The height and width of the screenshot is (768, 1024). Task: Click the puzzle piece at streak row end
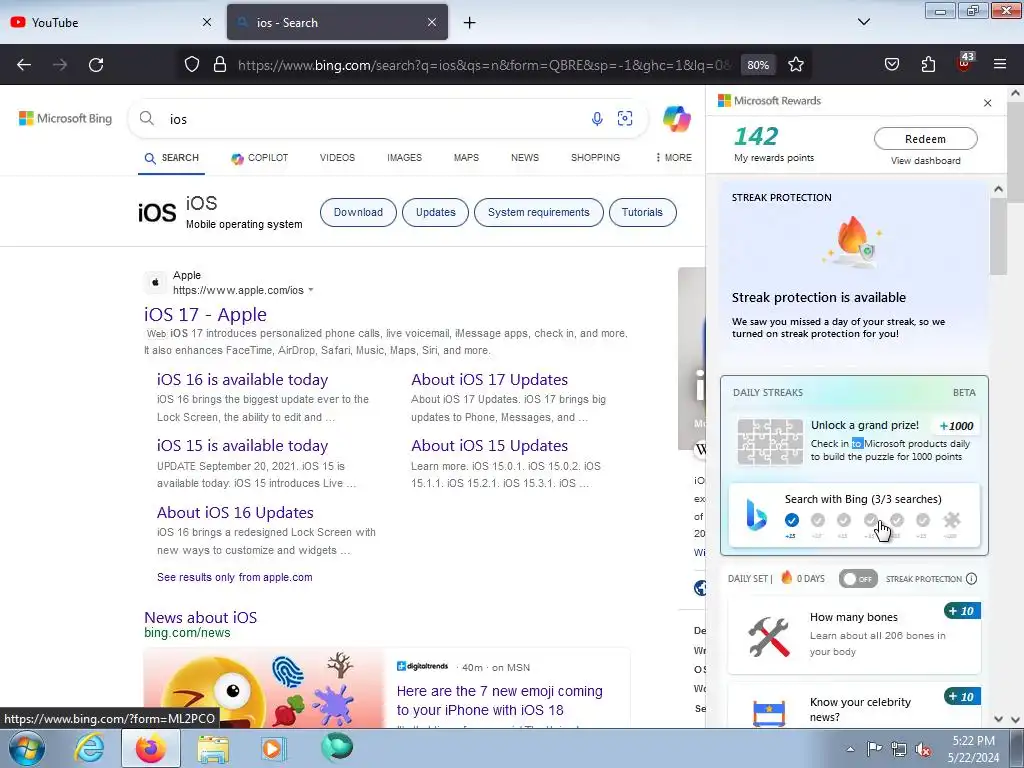pyautogui.click(x=952, y=520)
